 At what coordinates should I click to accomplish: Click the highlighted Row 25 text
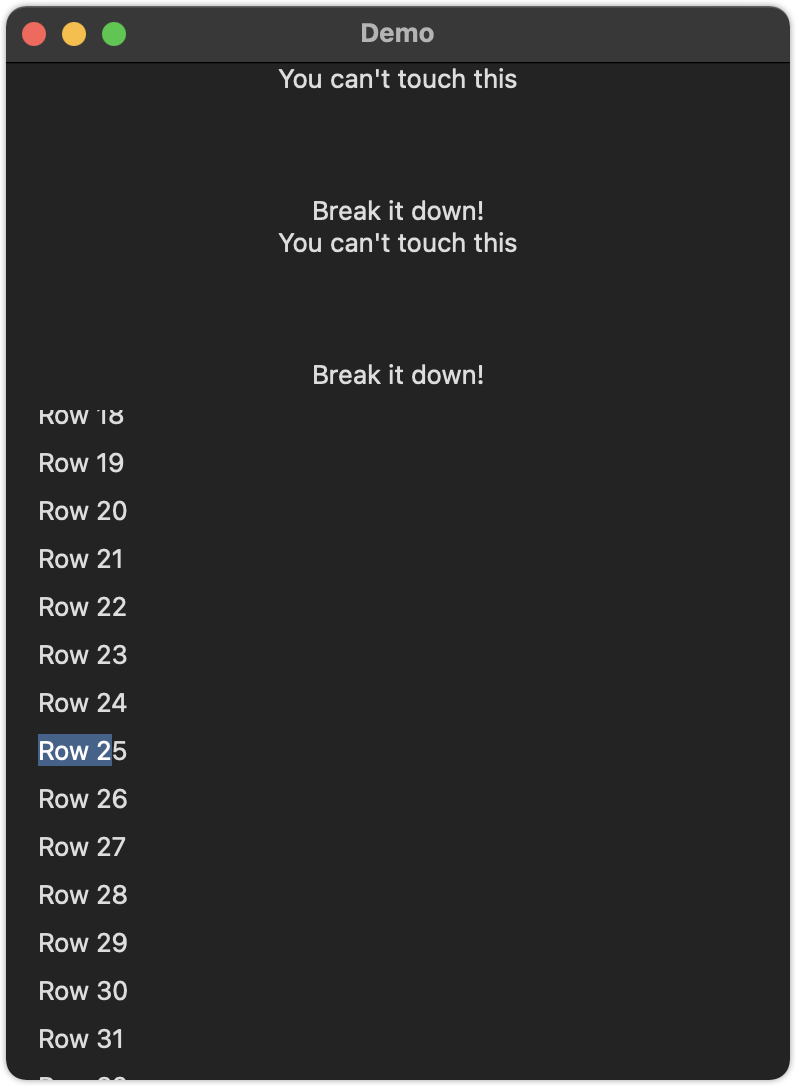point(83,751)
